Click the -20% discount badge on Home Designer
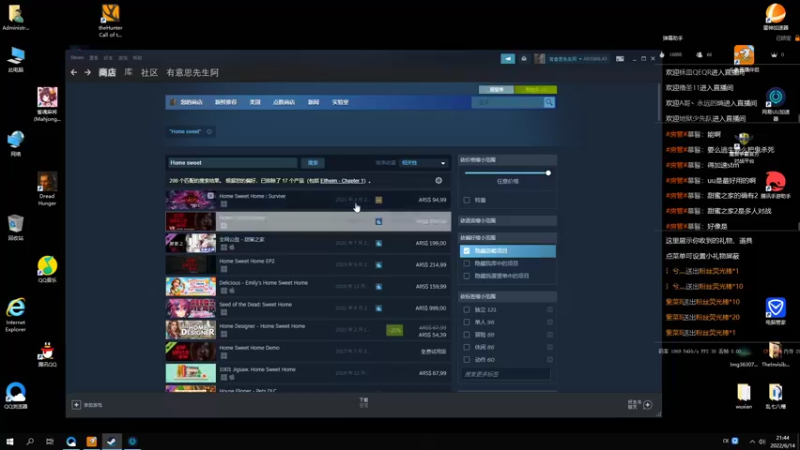The width and height of the screenshot is (800, 450). (x=394, y=330)
